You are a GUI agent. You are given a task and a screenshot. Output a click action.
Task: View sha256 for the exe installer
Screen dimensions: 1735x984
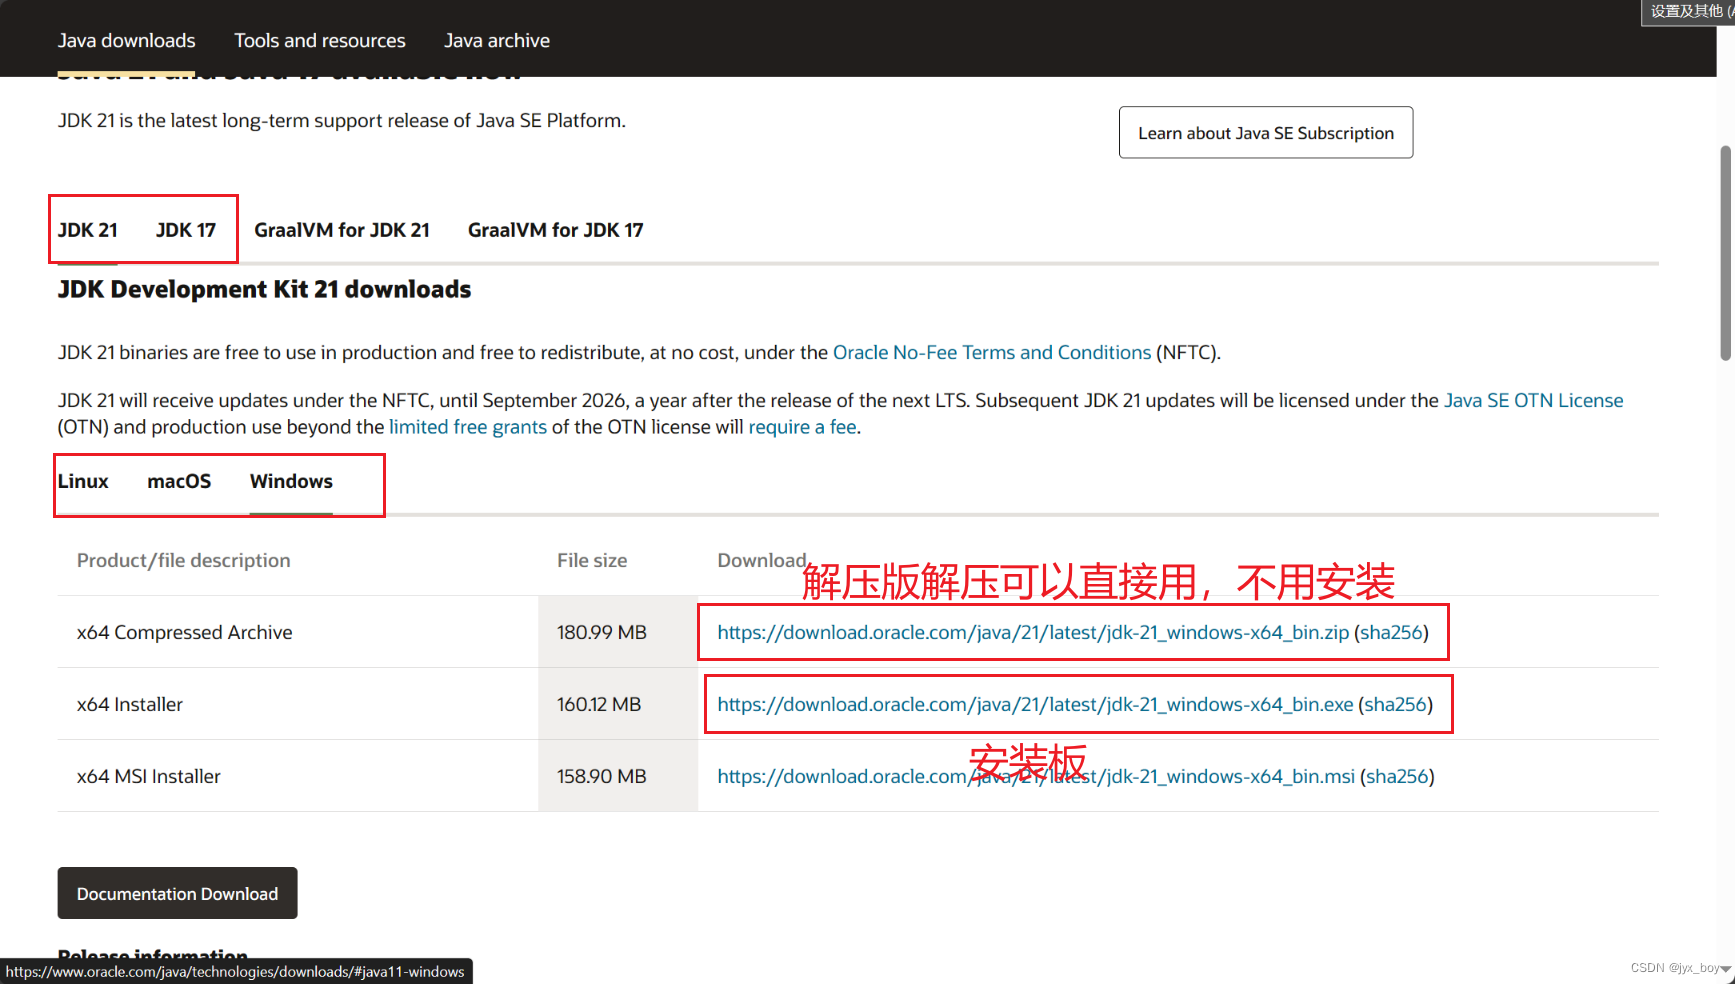click(x=1396, y=705)
